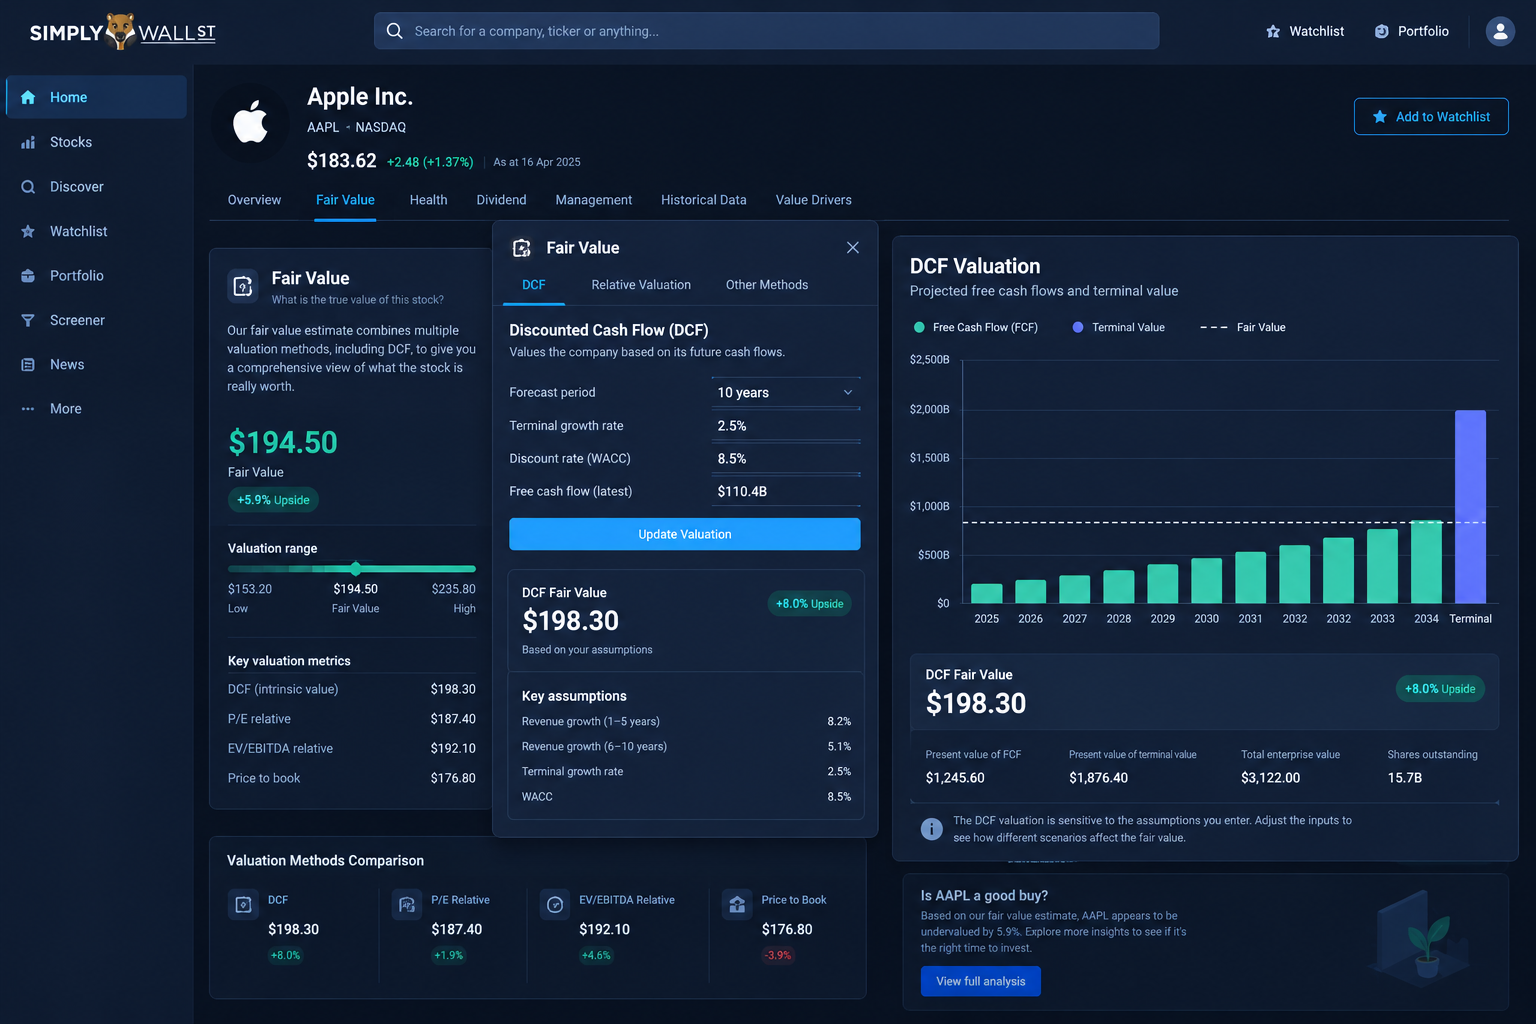
Task: Click the Price to book metric row
Action: point(352,778)
